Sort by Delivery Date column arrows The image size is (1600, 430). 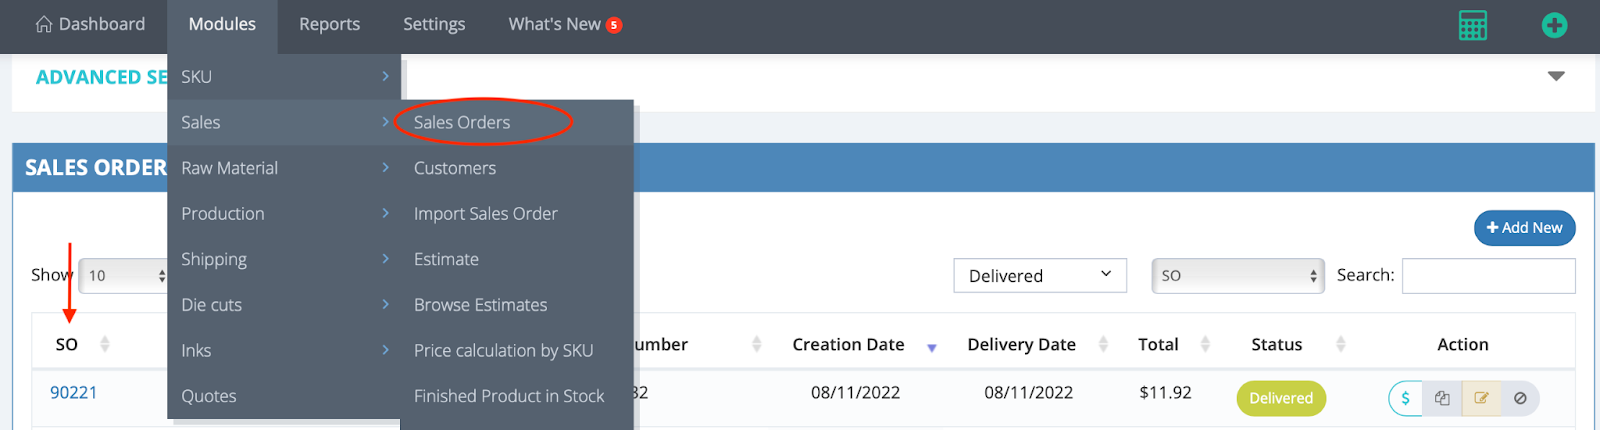(1103, 344)
